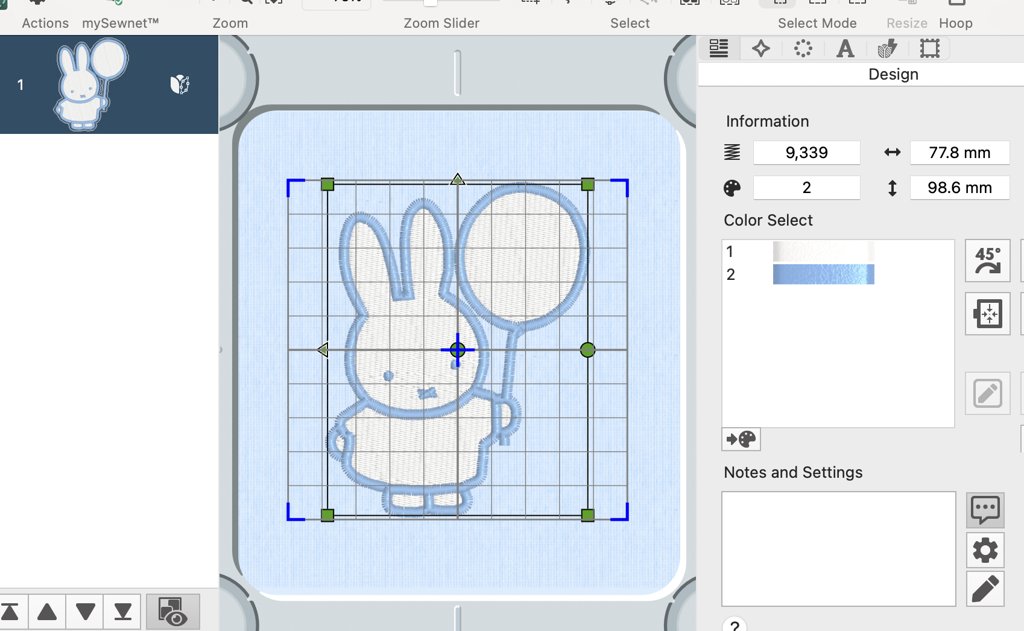Click the palette colors count icon
Image resolution: width=1024 pixels, height=631 pixels.
tap(732, 188)
